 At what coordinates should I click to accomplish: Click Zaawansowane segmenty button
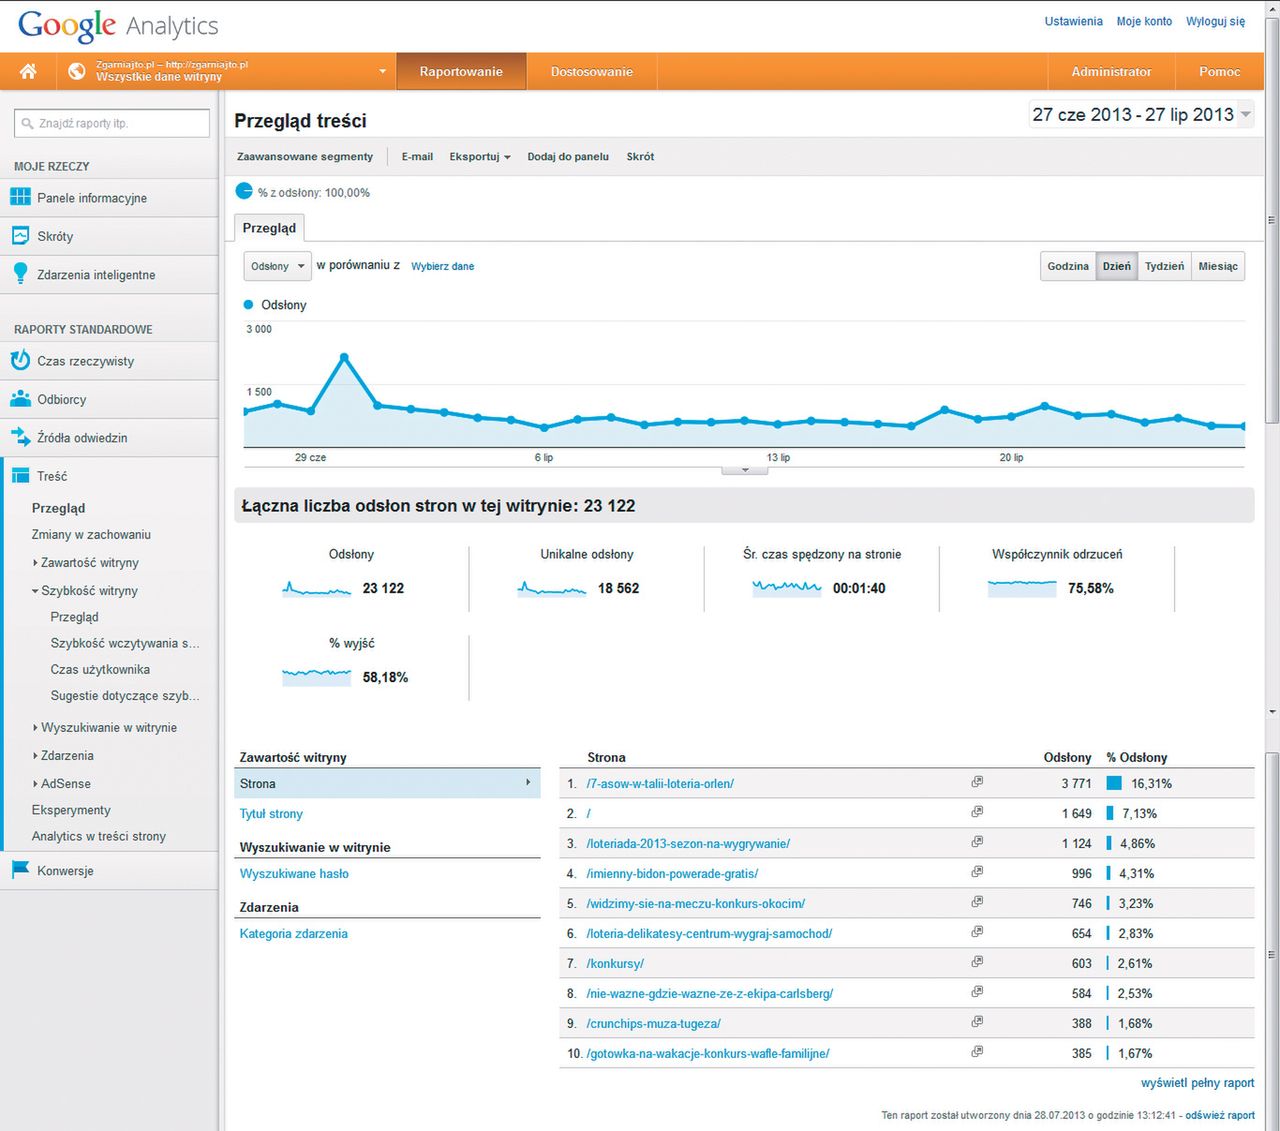pos(305,156)
